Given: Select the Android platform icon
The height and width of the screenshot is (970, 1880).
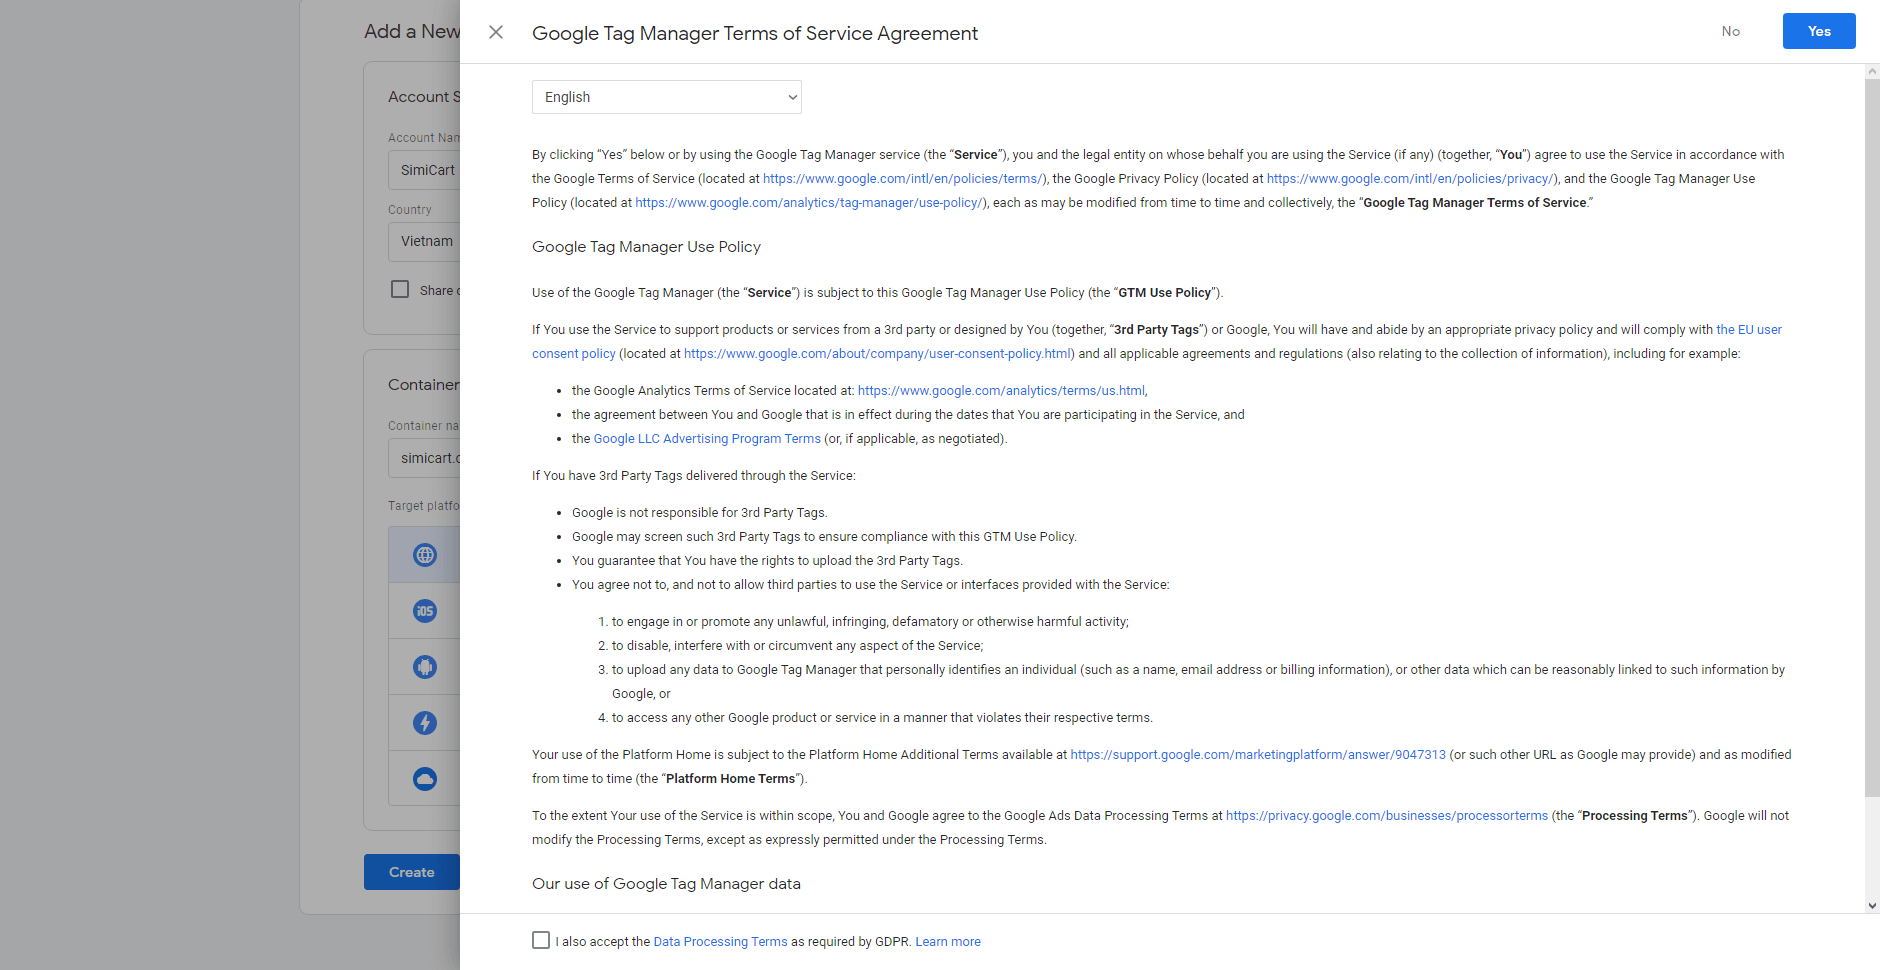Looking at the screenshot, I should click(425, 667).
